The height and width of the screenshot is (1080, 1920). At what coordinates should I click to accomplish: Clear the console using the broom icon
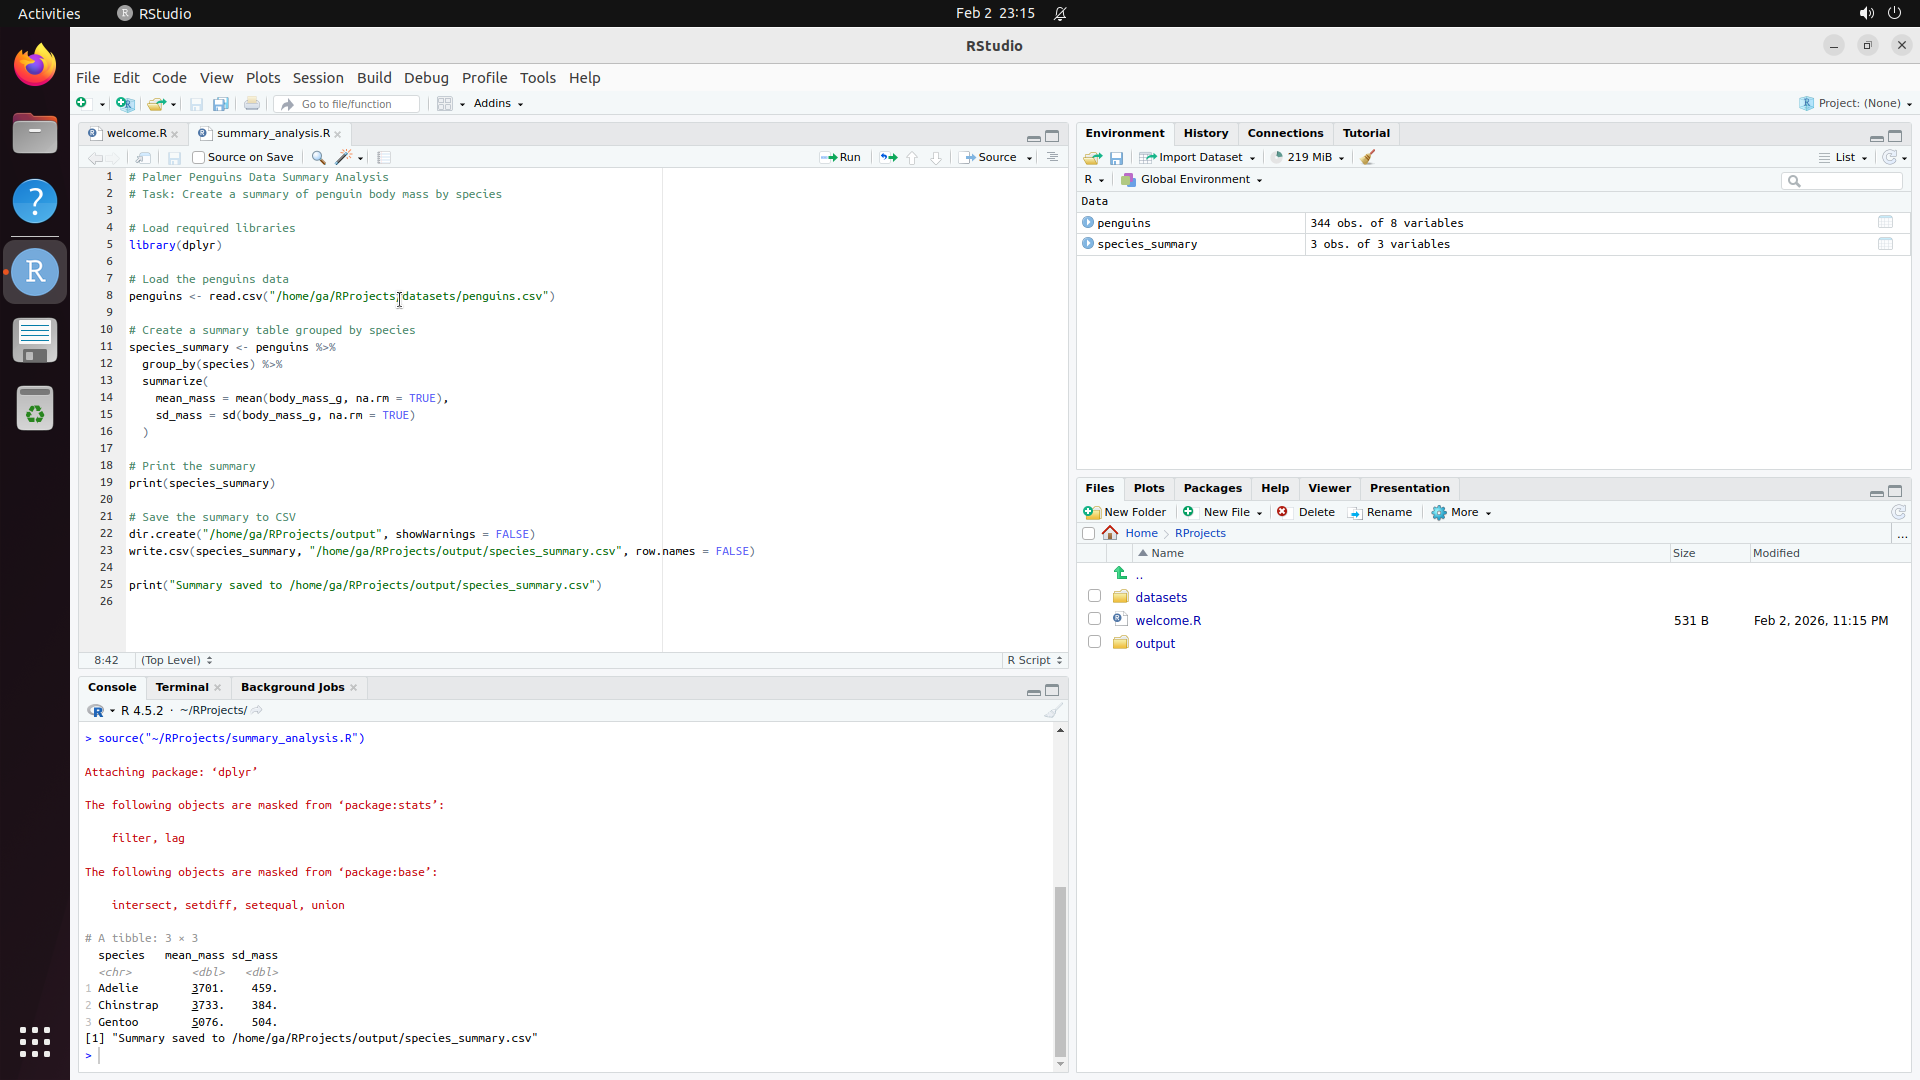tap(1053, 710)
